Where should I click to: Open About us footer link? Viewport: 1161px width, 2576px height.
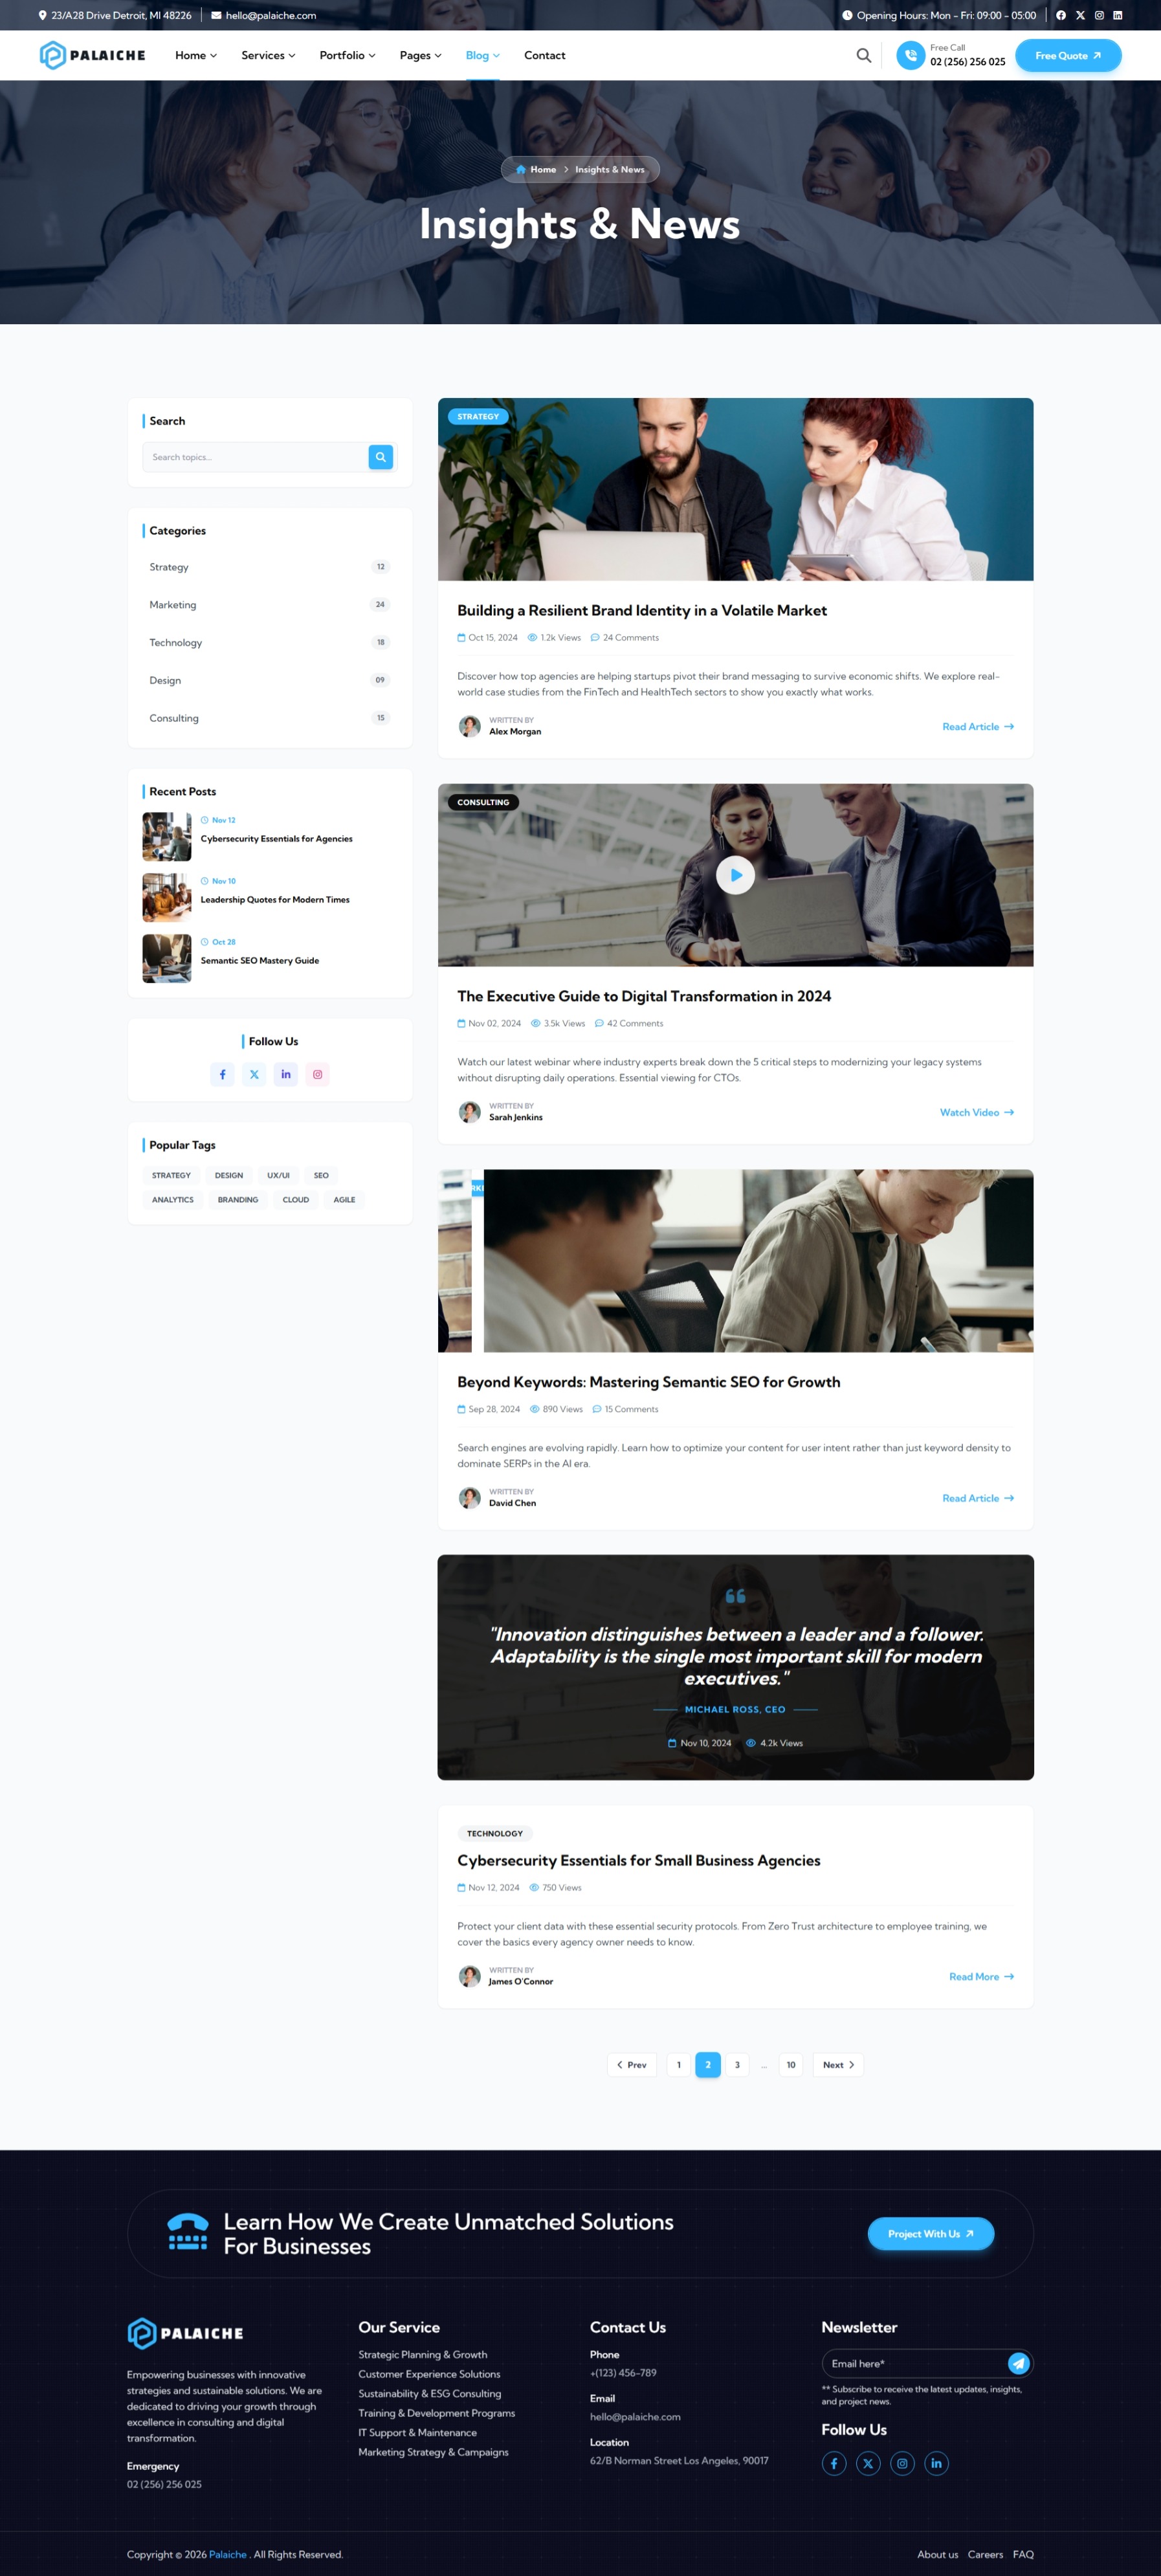[x=938, y=2554]
